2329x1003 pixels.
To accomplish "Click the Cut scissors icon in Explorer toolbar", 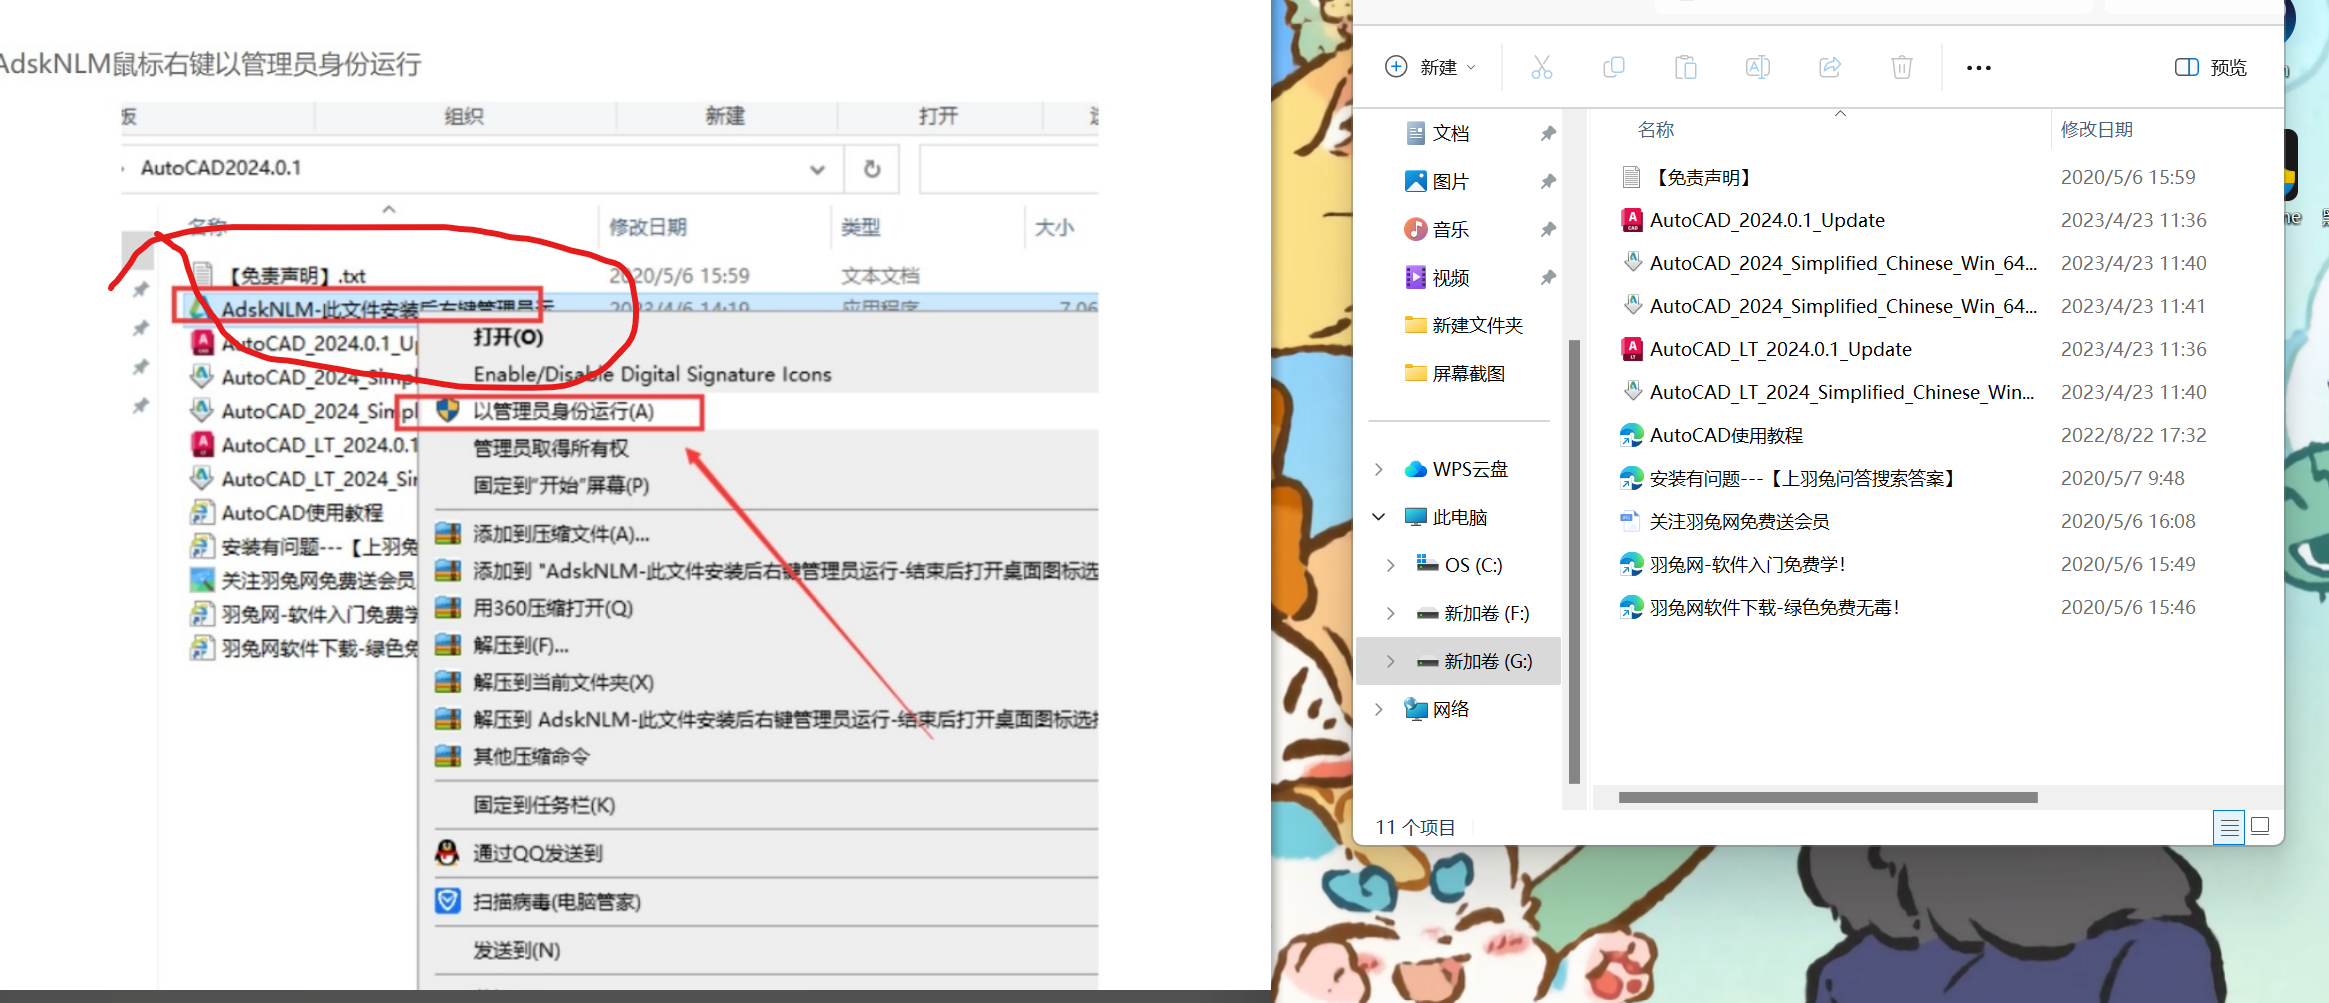I will click(x=1541, y=68).
